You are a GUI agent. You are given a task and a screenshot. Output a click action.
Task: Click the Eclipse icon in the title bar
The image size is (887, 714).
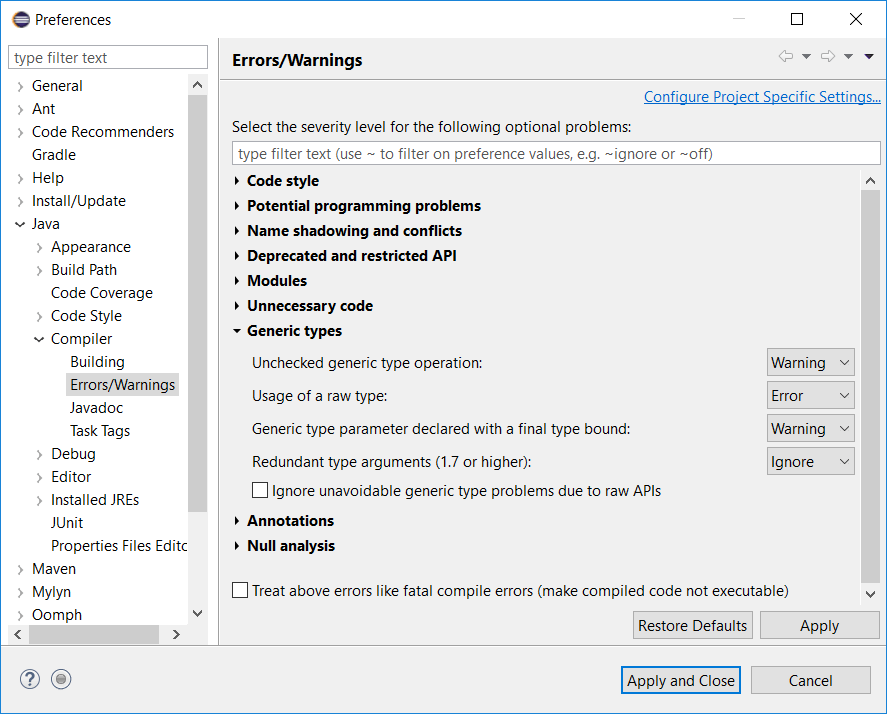[21, 19]
